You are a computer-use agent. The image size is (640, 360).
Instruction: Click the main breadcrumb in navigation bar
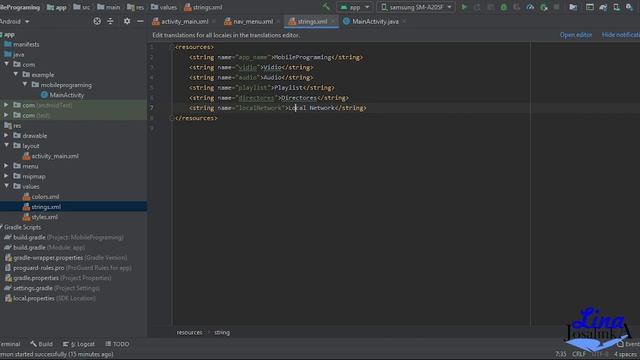[x=109, y=7]
